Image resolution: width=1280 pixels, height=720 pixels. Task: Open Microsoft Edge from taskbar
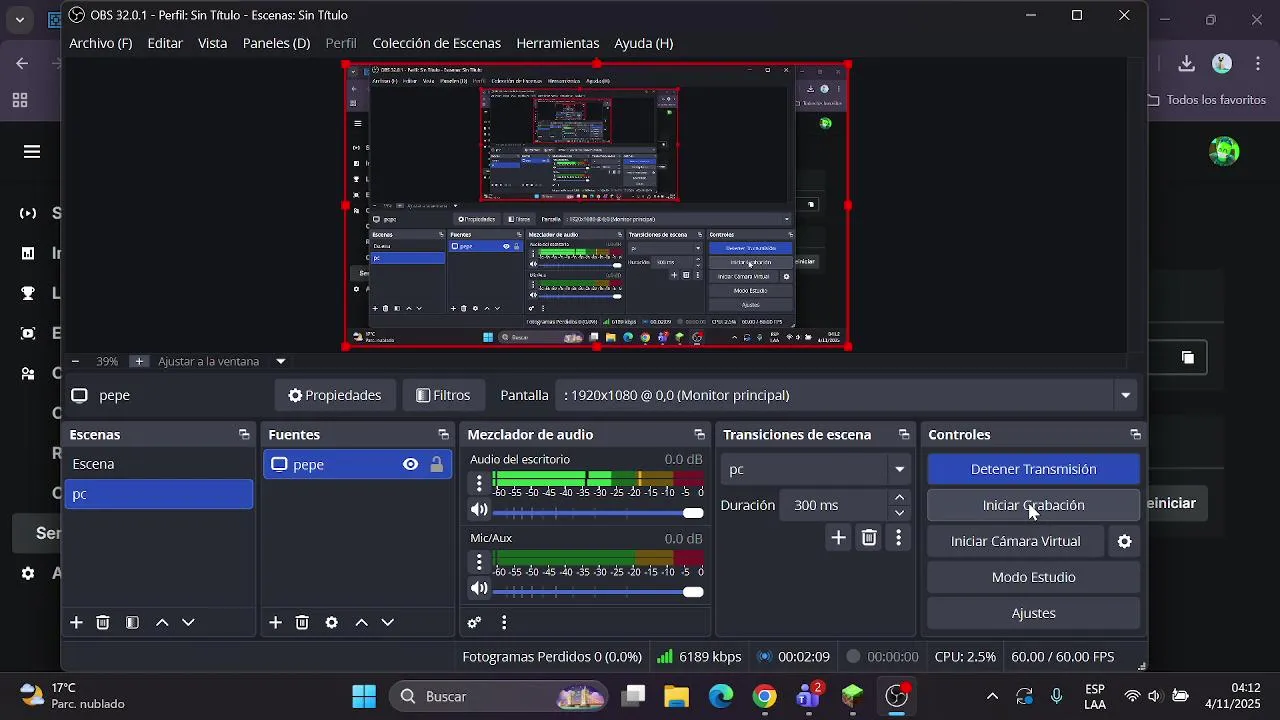tap(721, 696)
